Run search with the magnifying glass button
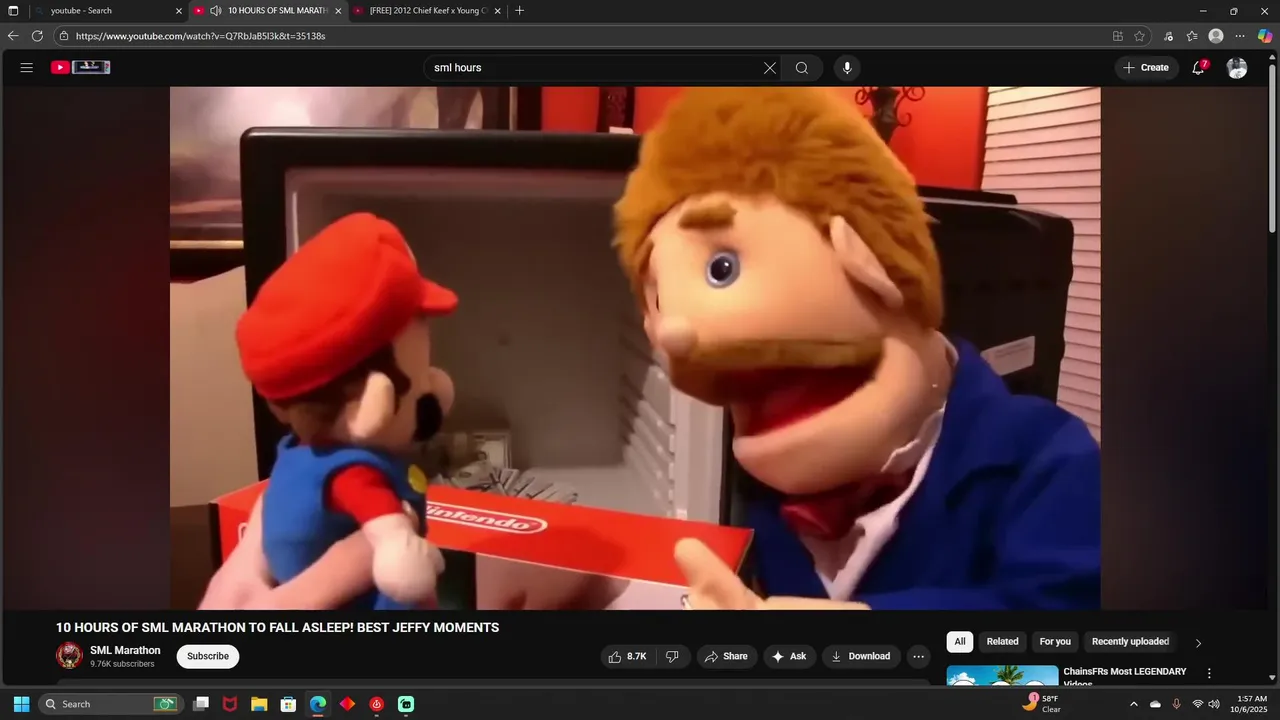1280x720 pixels. coord(802,68)
